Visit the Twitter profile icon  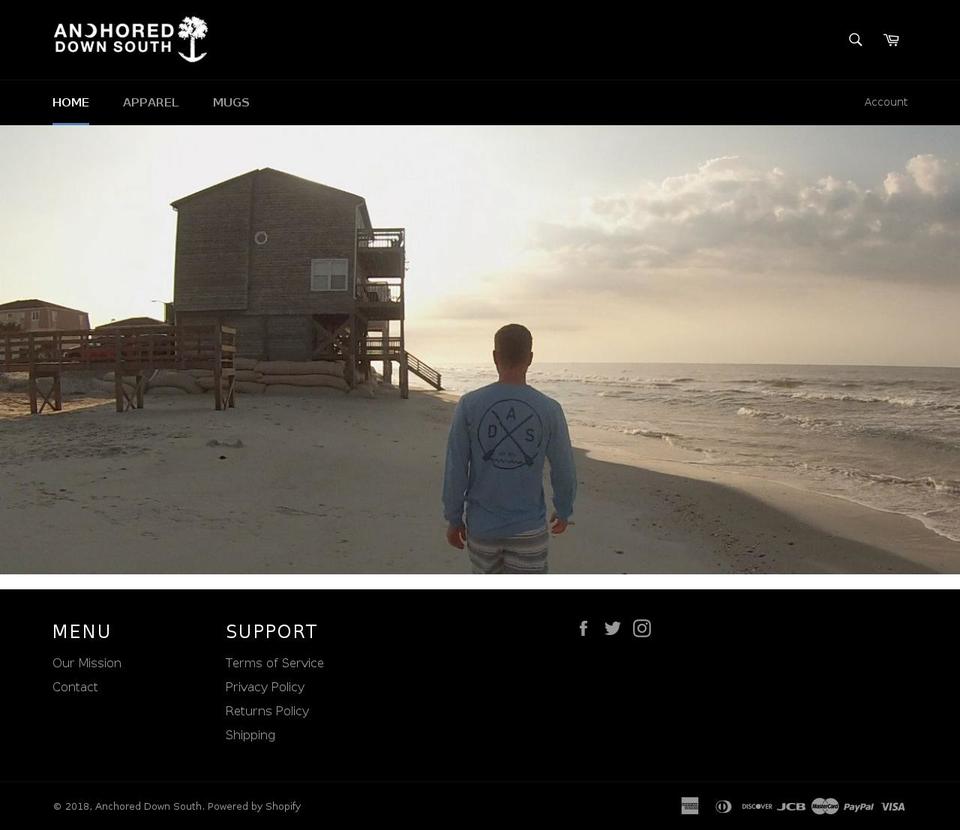coord(612,628)
